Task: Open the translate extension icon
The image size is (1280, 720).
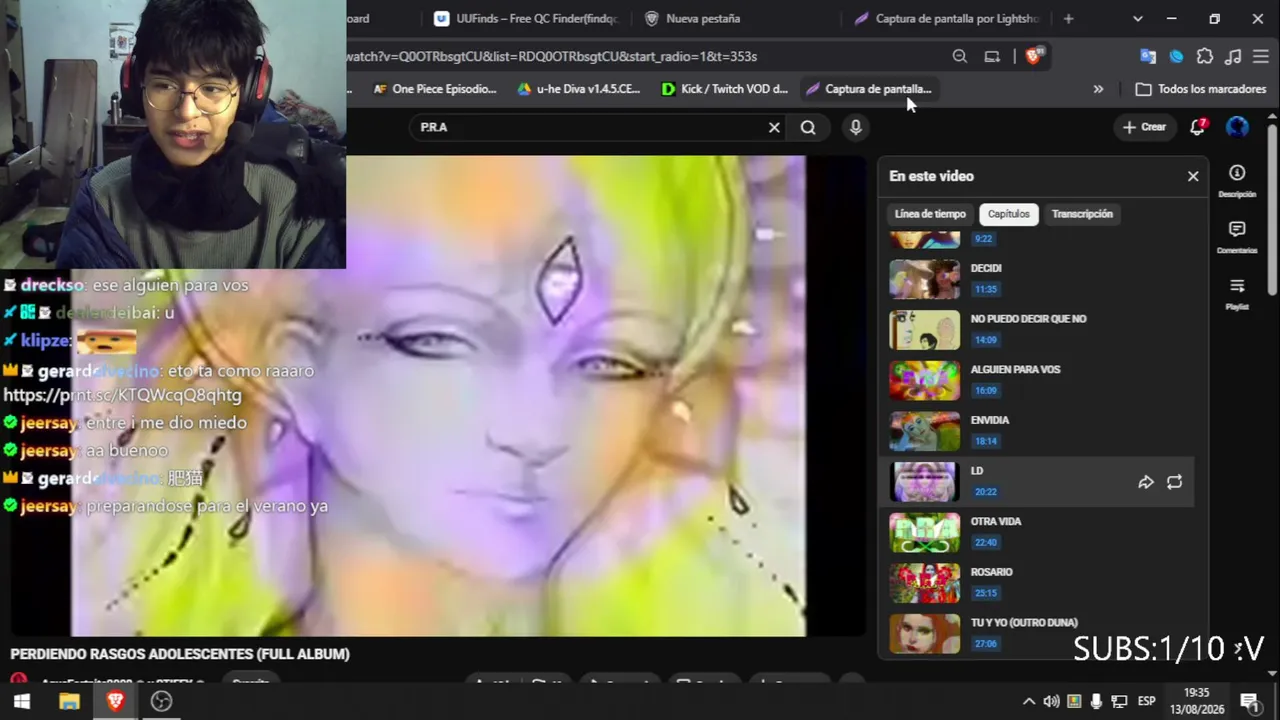Action: point(1148,57)
